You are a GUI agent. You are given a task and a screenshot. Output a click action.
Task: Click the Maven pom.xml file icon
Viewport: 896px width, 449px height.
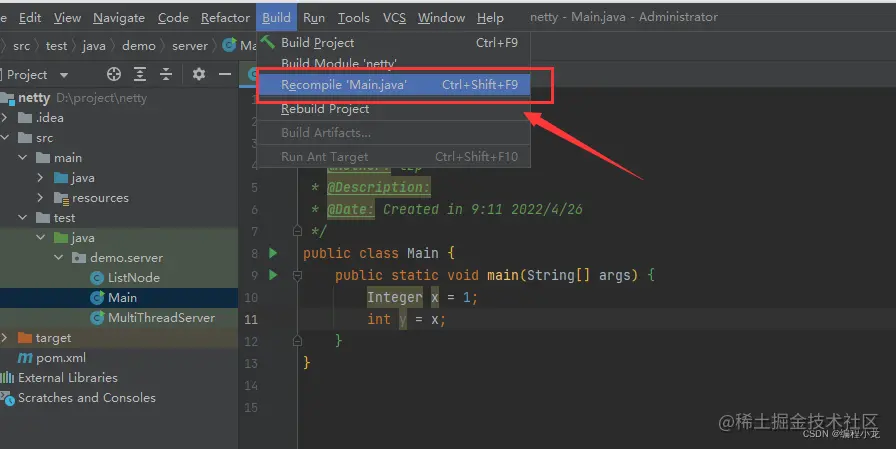pos(25,358)
